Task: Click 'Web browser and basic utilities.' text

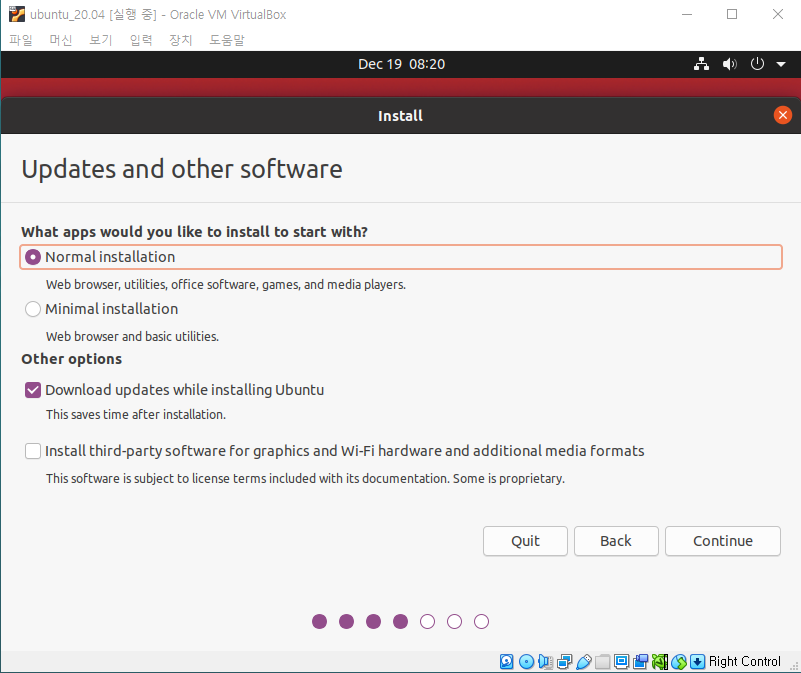Action: pyautogui.click(x=132, y=337)
